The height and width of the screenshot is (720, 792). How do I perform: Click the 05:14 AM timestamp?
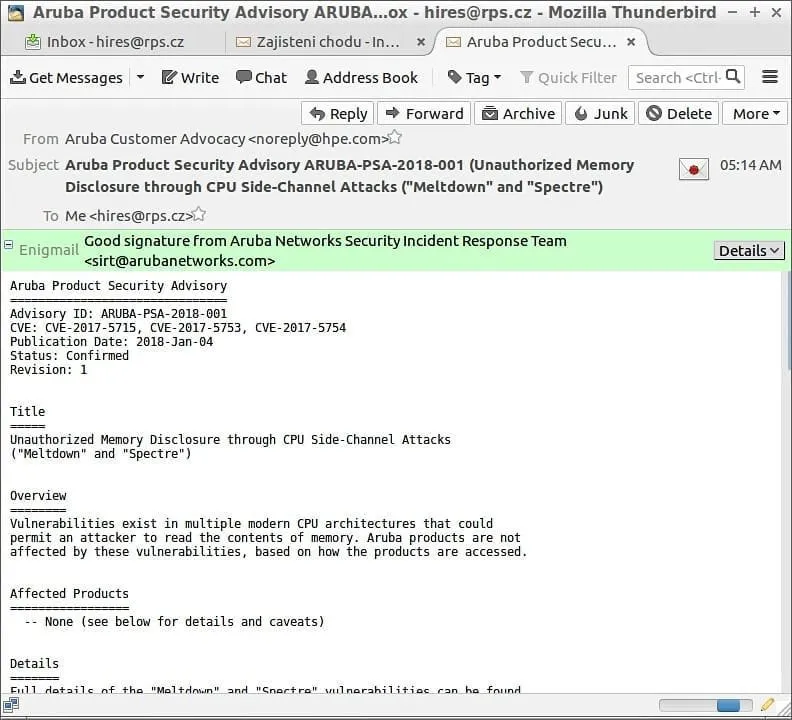[x=751, y=165]
